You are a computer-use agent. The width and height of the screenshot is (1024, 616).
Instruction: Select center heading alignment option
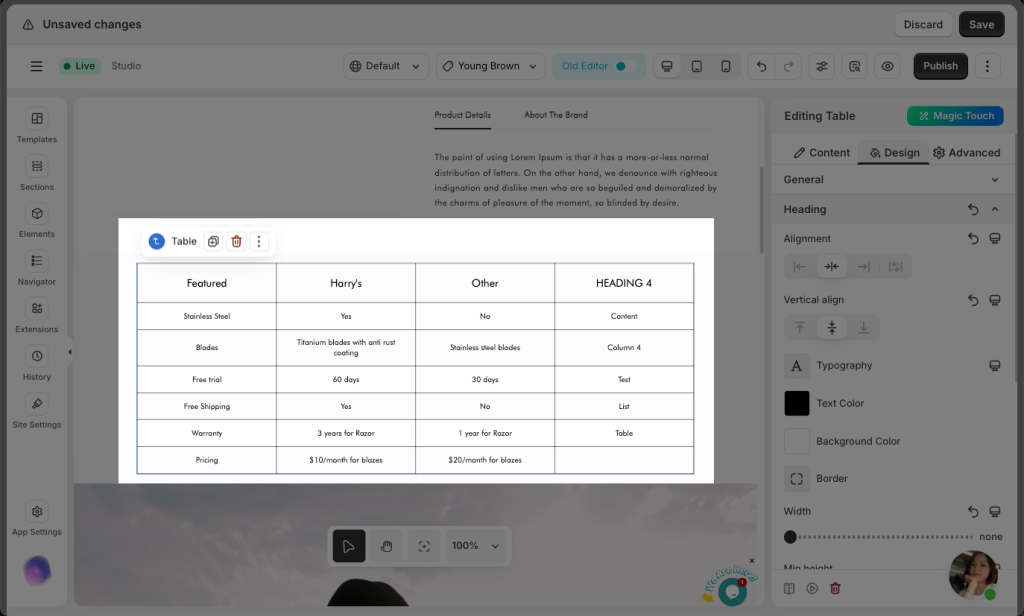coord(831,266)
